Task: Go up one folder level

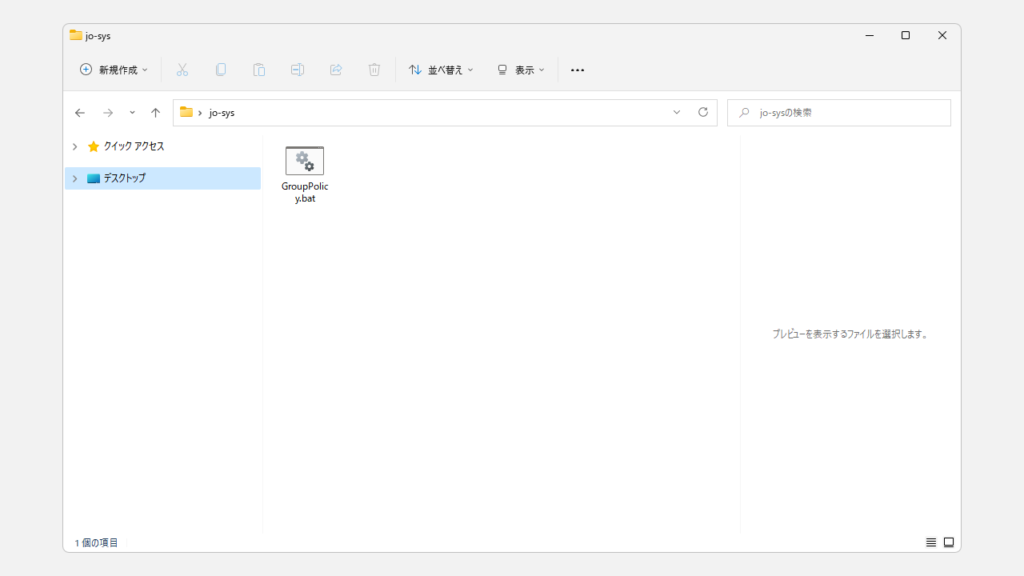Action: pyautogui.click(x=155, y=113)
